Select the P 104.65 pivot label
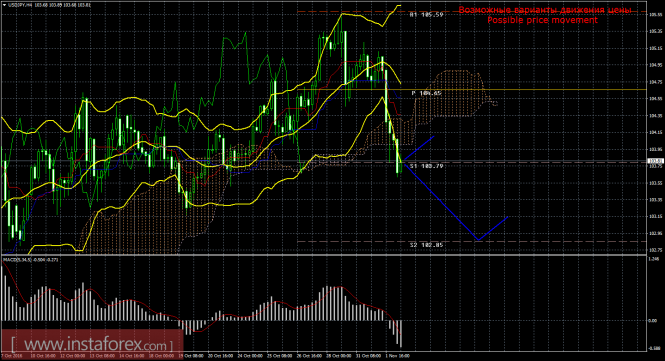This screenshot has width=665, height=361. click(427, 93)
